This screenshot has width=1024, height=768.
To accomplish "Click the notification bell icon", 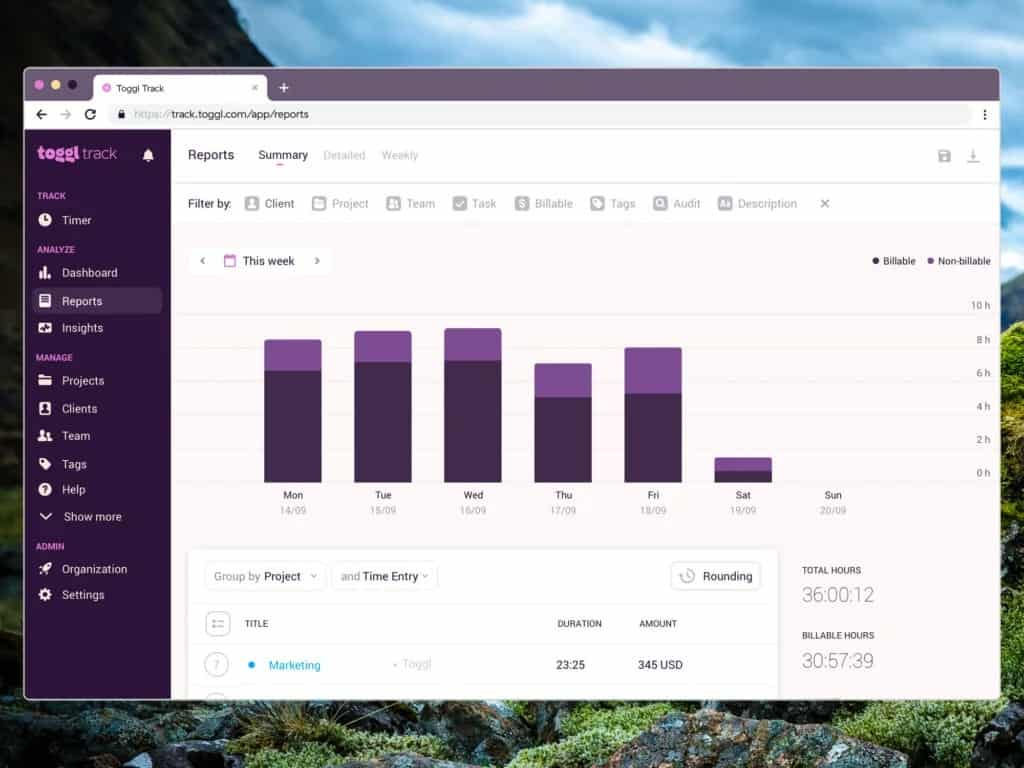I will pos(148,155).
